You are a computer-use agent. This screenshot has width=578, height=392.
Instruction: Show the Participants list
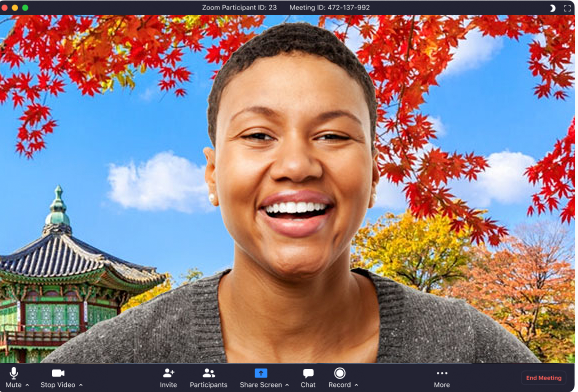click(208, 378)
